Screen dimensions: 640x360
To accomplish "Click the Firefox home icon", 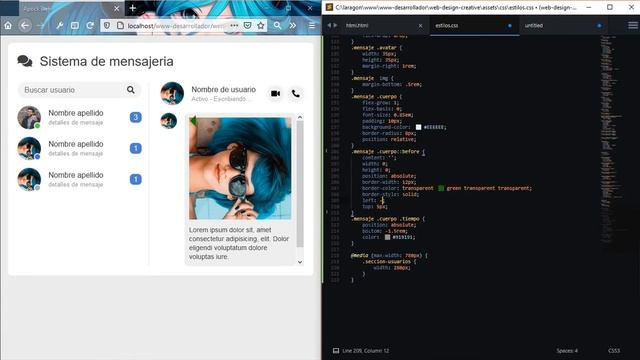I will pyautogui.click(x=8, y=25).
